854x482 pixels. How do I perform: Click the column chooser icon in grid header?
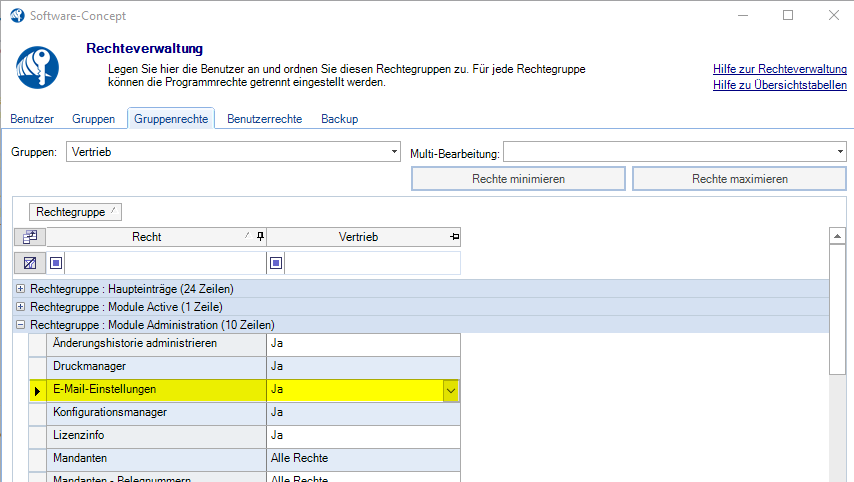click(x=29, y=237)
